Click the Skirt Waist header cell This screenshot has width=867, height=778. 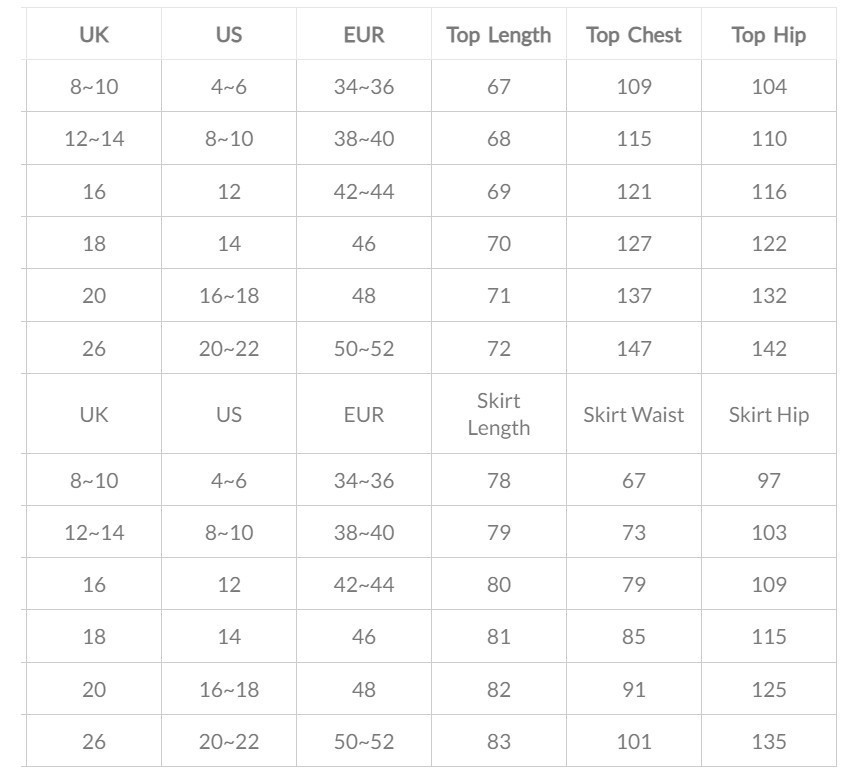[x=634, y=414]
